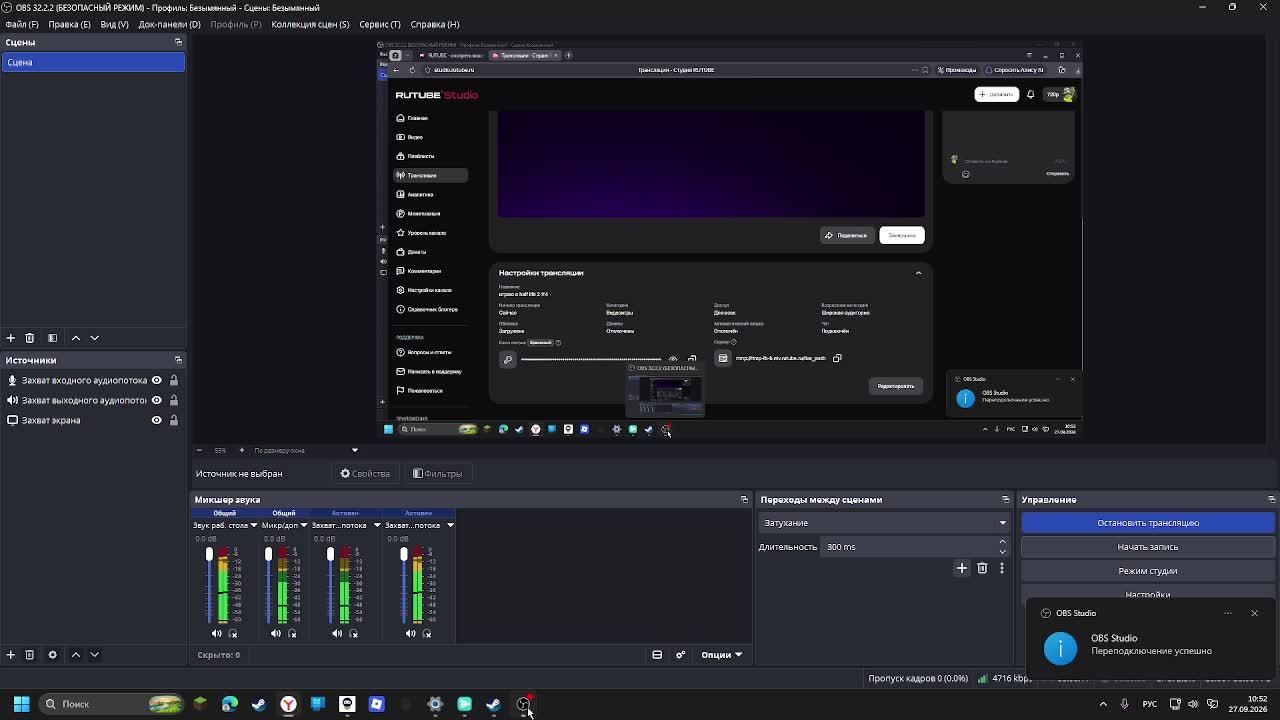Move the scene up with the arrow
The width and height of the screenshot is (1280, 720).
coord(75,338)
